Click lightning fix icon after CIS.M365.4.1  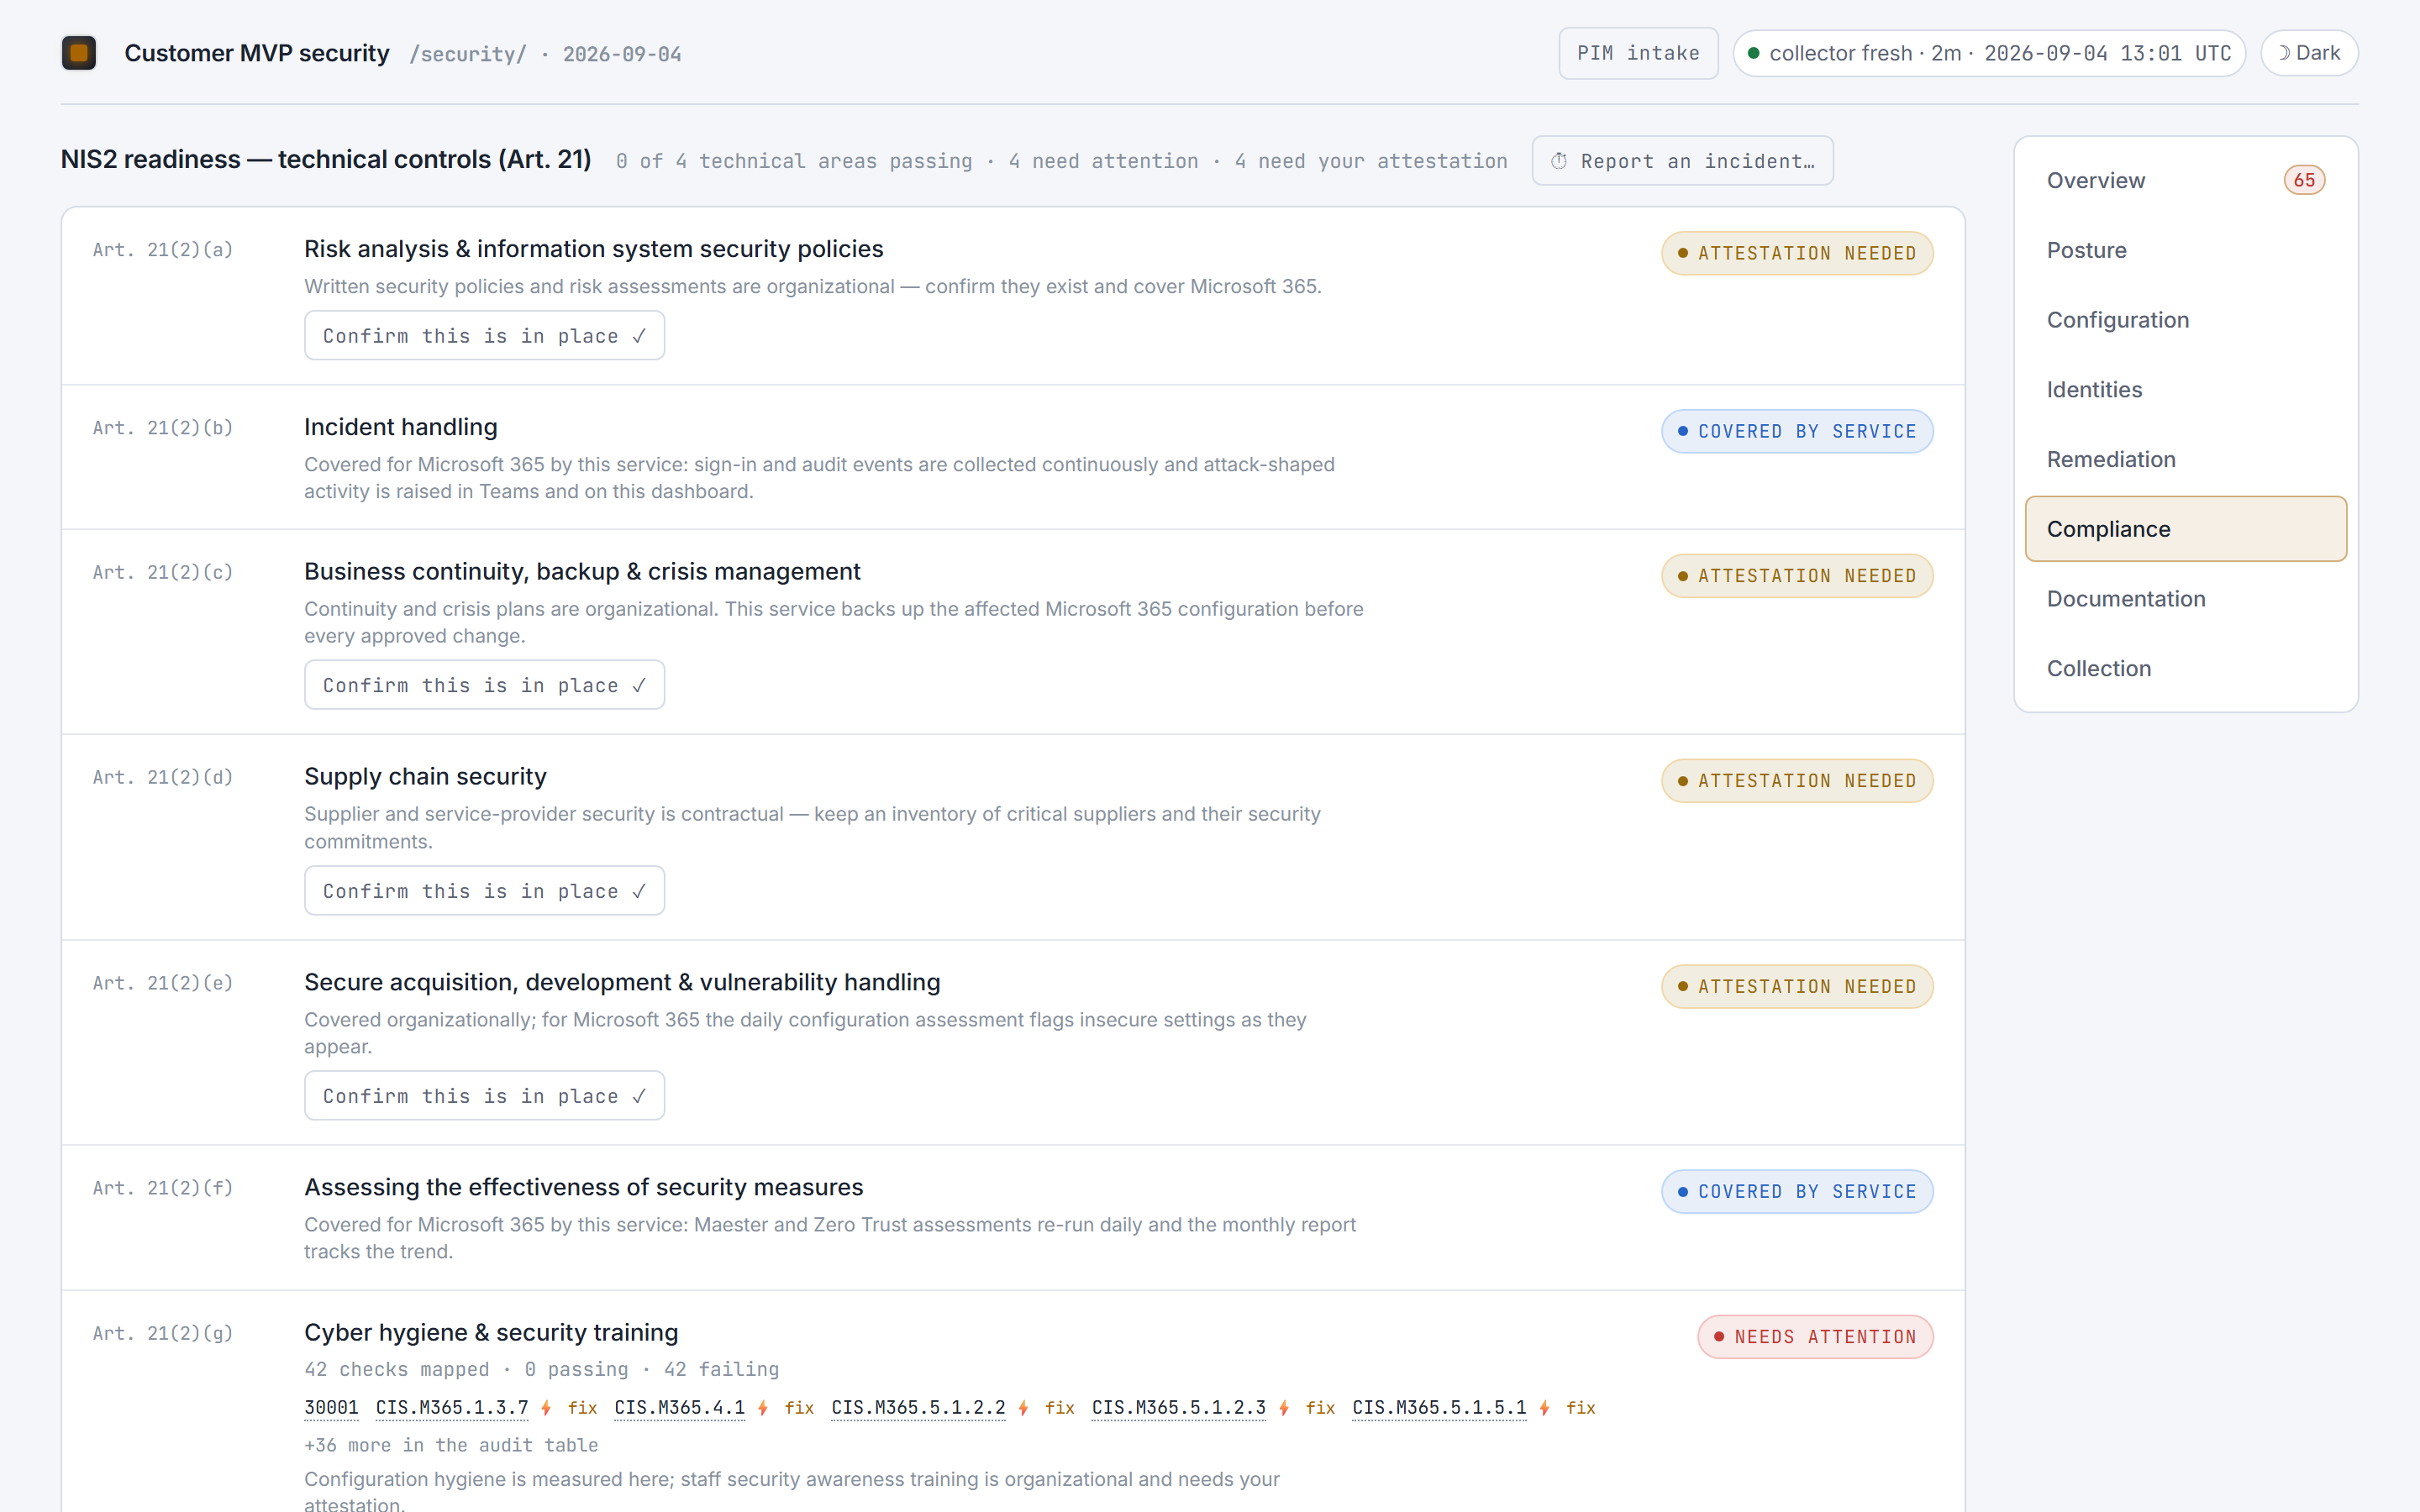[785, 1408]
